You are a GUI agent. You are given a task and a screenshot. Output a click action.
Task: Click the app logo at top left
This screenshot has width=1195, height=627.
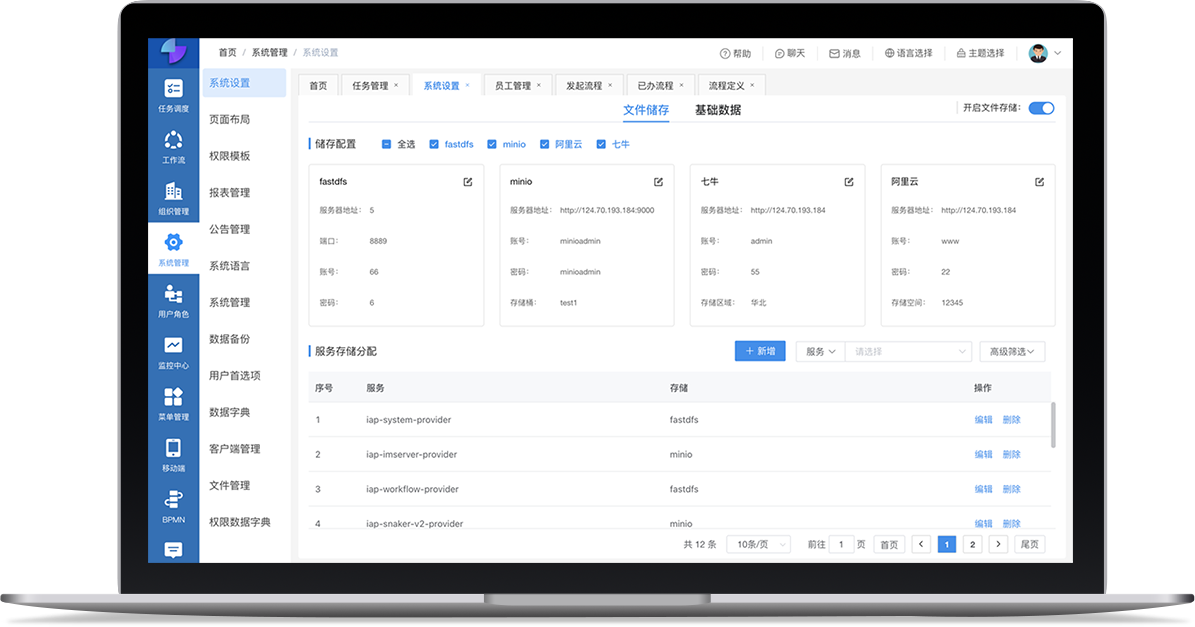pyautogui.click(x=173, y=52)
